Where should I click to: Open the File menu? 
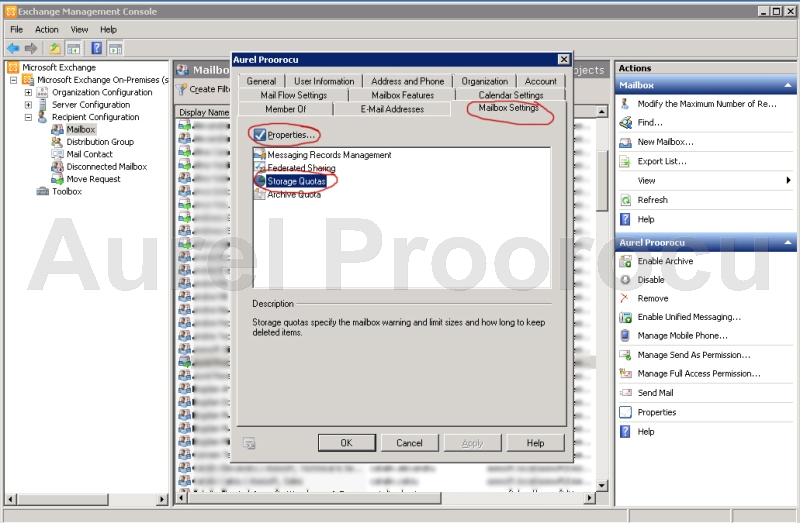coord(16,30)
